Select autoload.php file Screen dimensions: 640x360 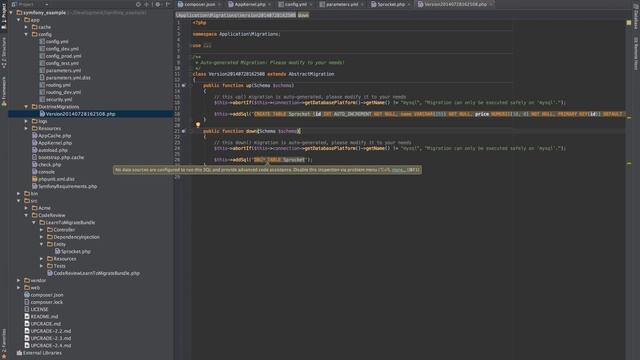pos(50,150)
